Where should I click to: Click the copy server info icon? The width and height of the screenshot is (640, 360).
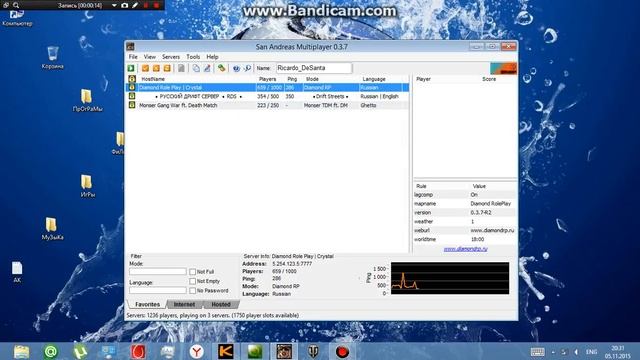196,68
